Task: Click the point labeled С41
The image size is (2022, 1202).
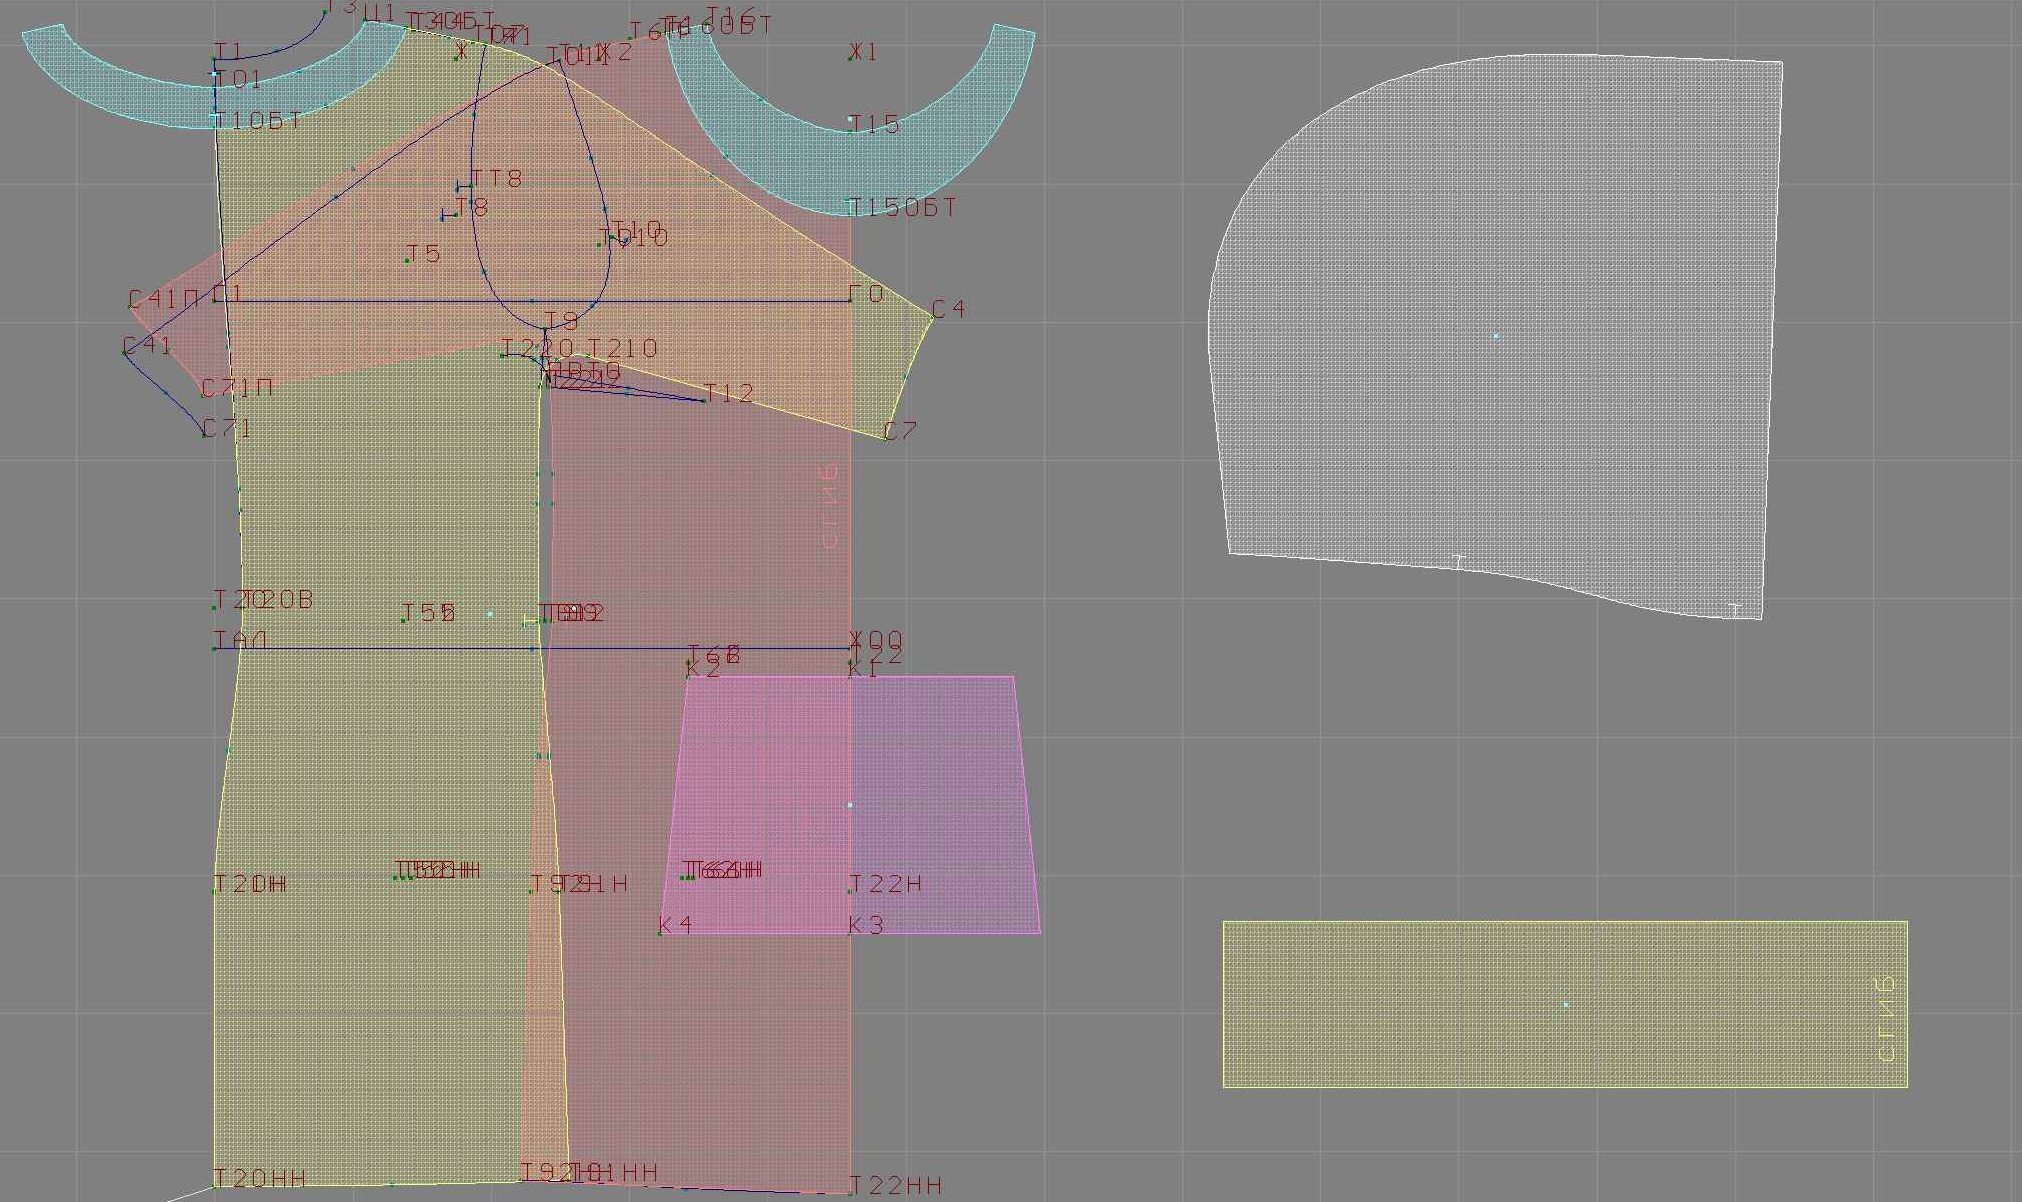Action: tap(125, 353)
